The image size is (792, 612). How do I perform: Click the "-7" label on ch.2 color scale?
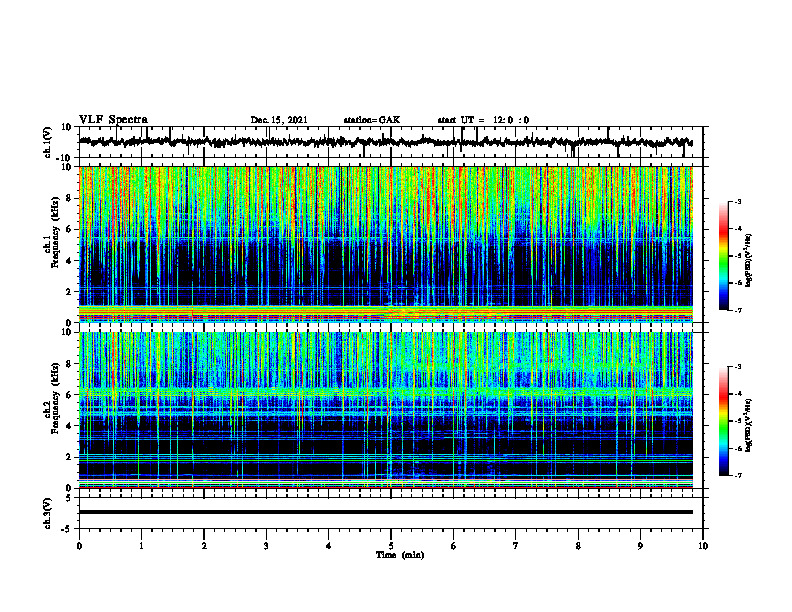[737, 476]
